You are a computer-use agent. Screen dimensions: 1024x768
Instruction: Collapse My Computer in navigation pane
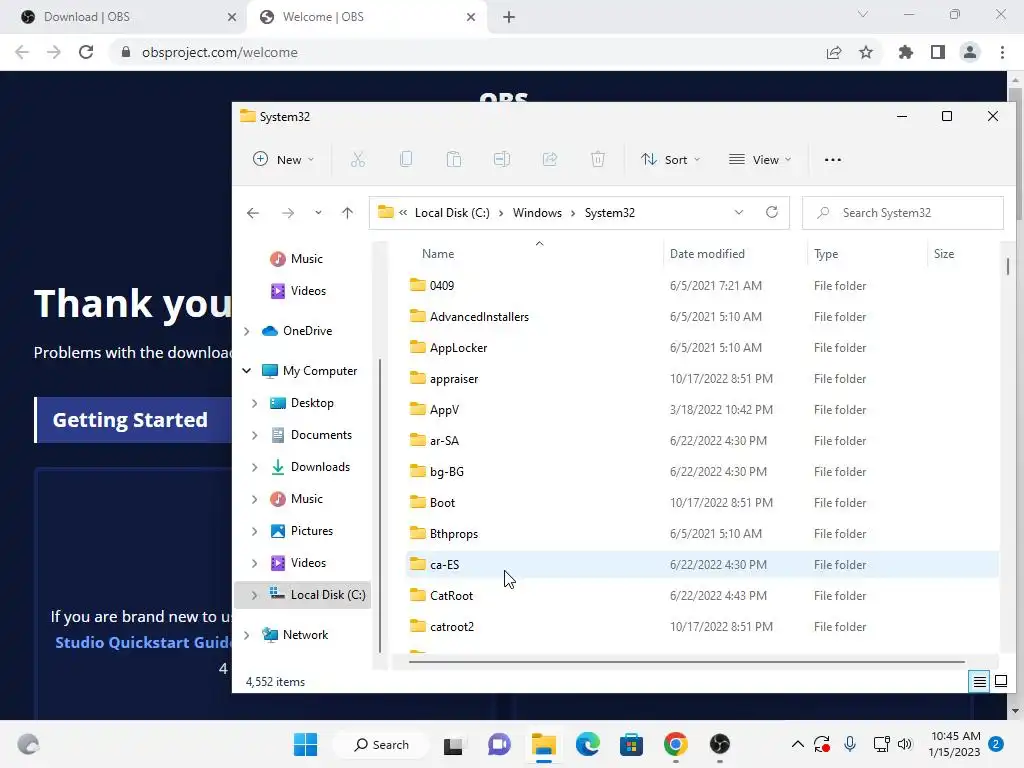pos(247,371)
